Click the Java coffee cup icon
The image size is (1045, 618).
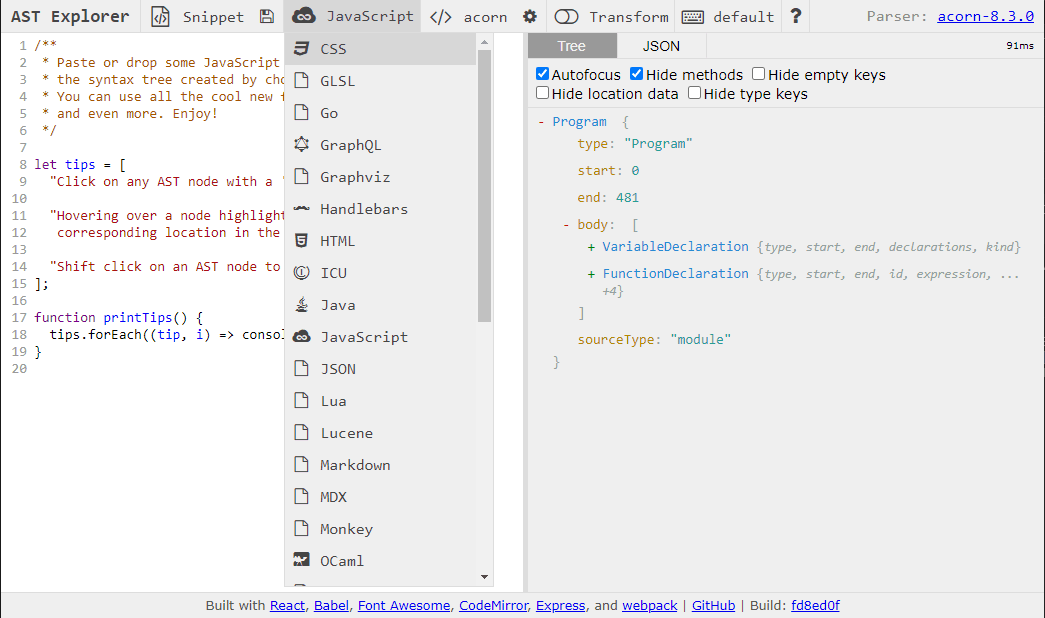[x=302, y=305]
